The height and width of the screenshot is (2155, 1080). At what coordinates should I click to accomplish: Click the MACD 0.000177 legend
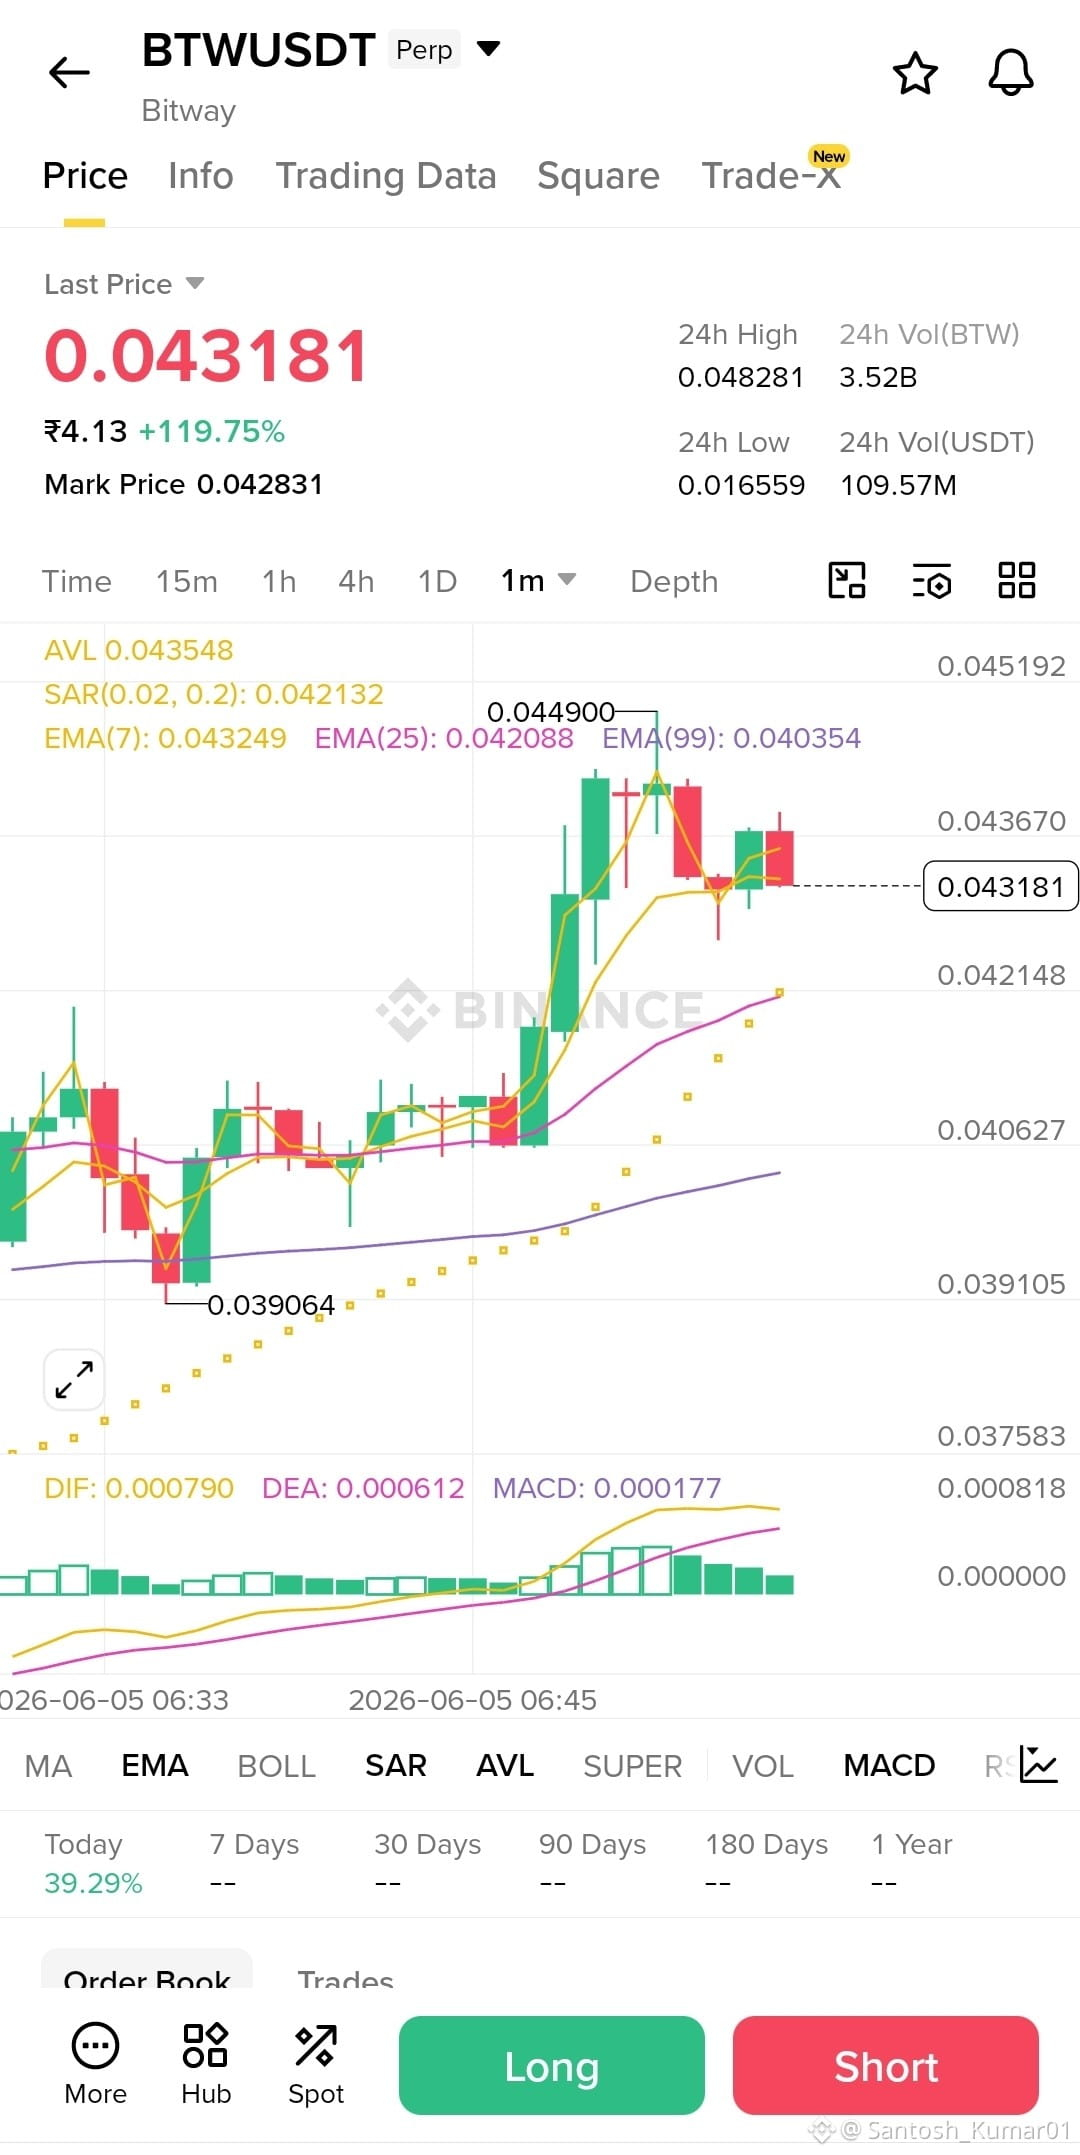[x=607, y=1488]
